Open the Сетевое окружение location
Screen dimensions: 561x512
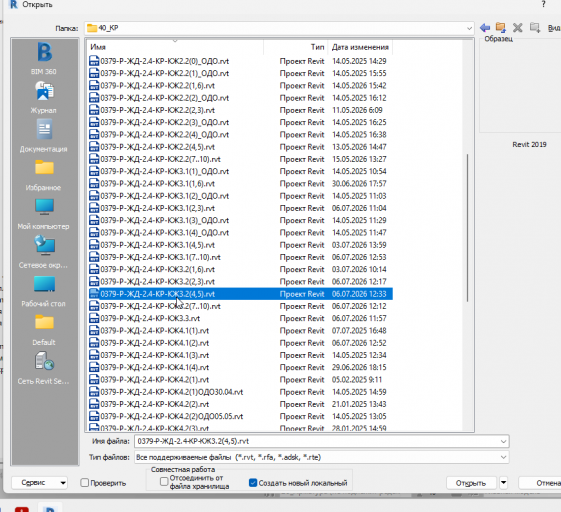tap(44, 252)
